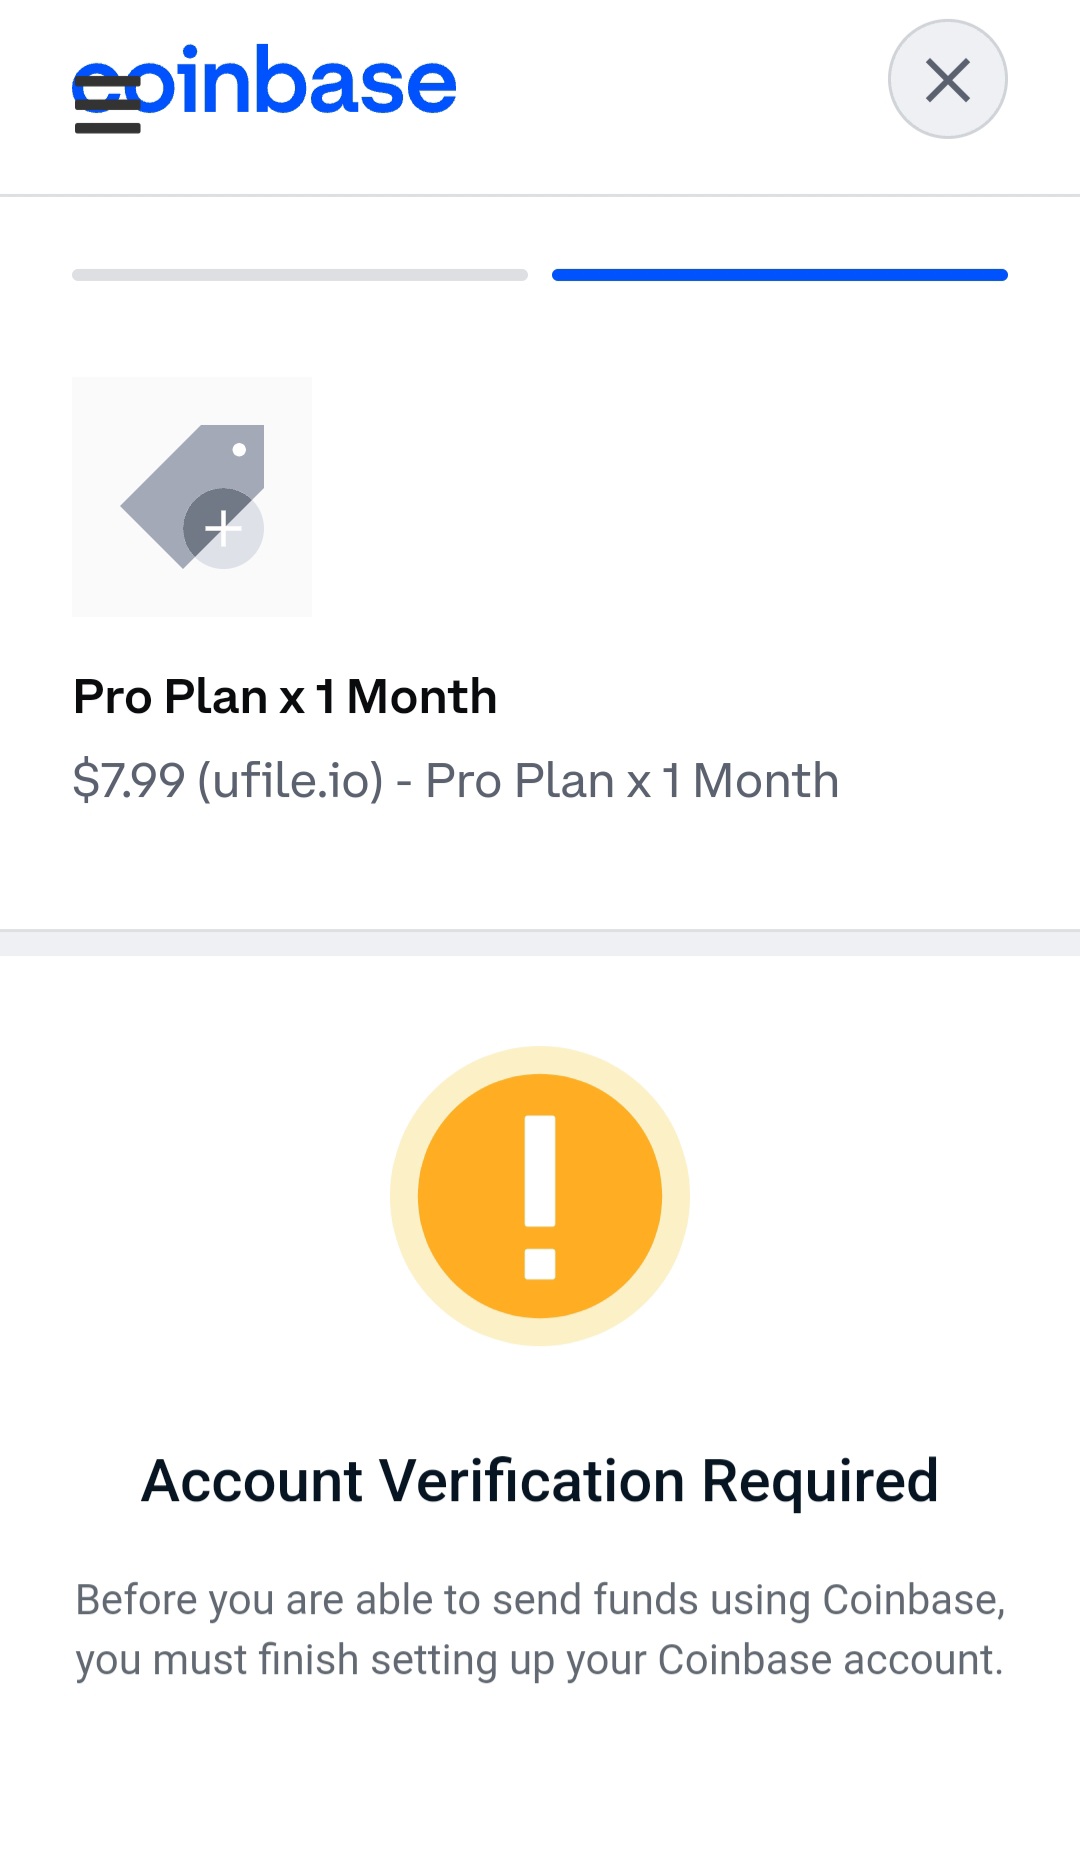Click the "Account Verification Required" heading
Screen dimensions: 1080x1865
[540, 1481]
